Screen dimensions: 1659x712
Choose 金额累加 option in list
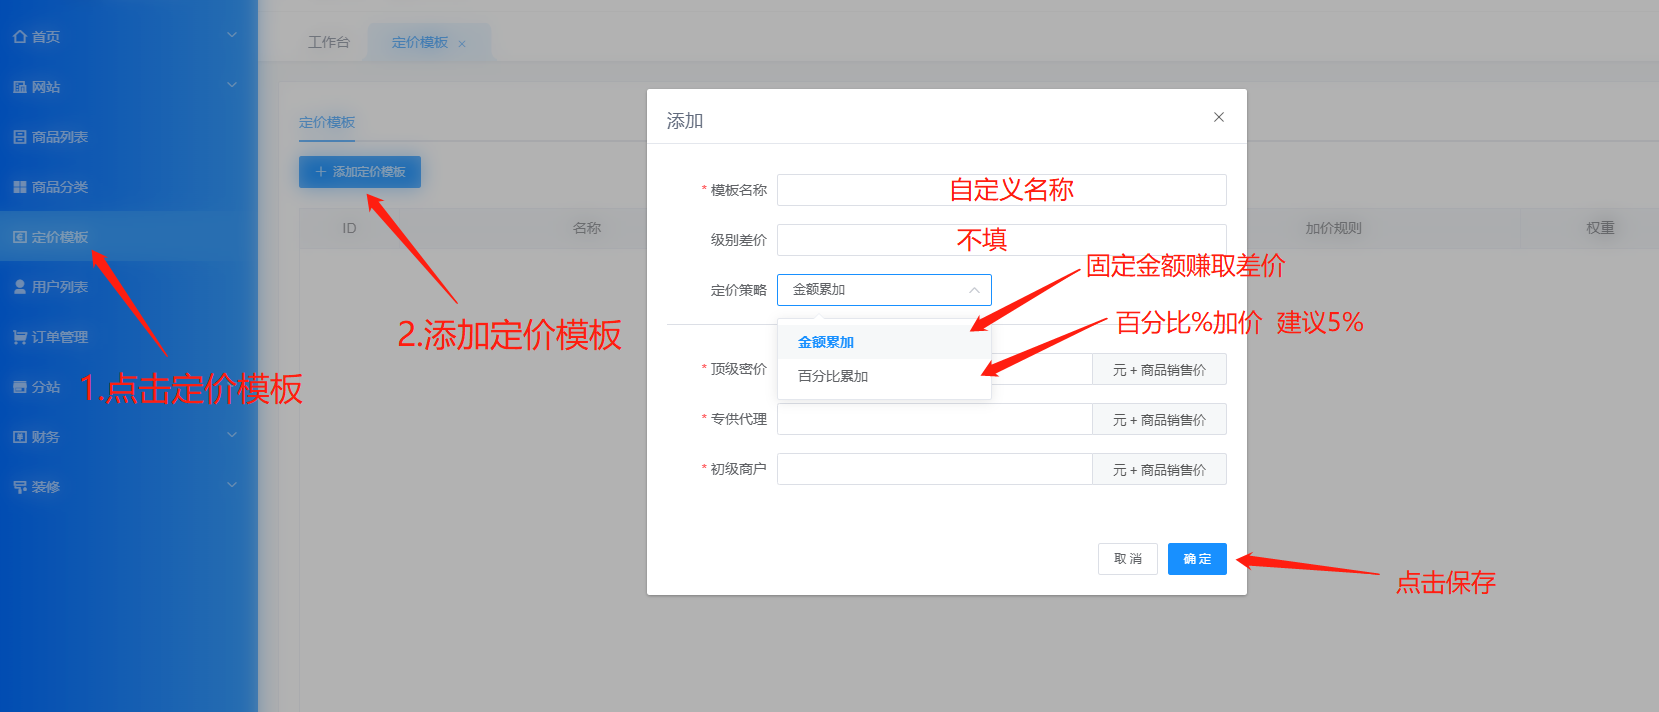826,342
